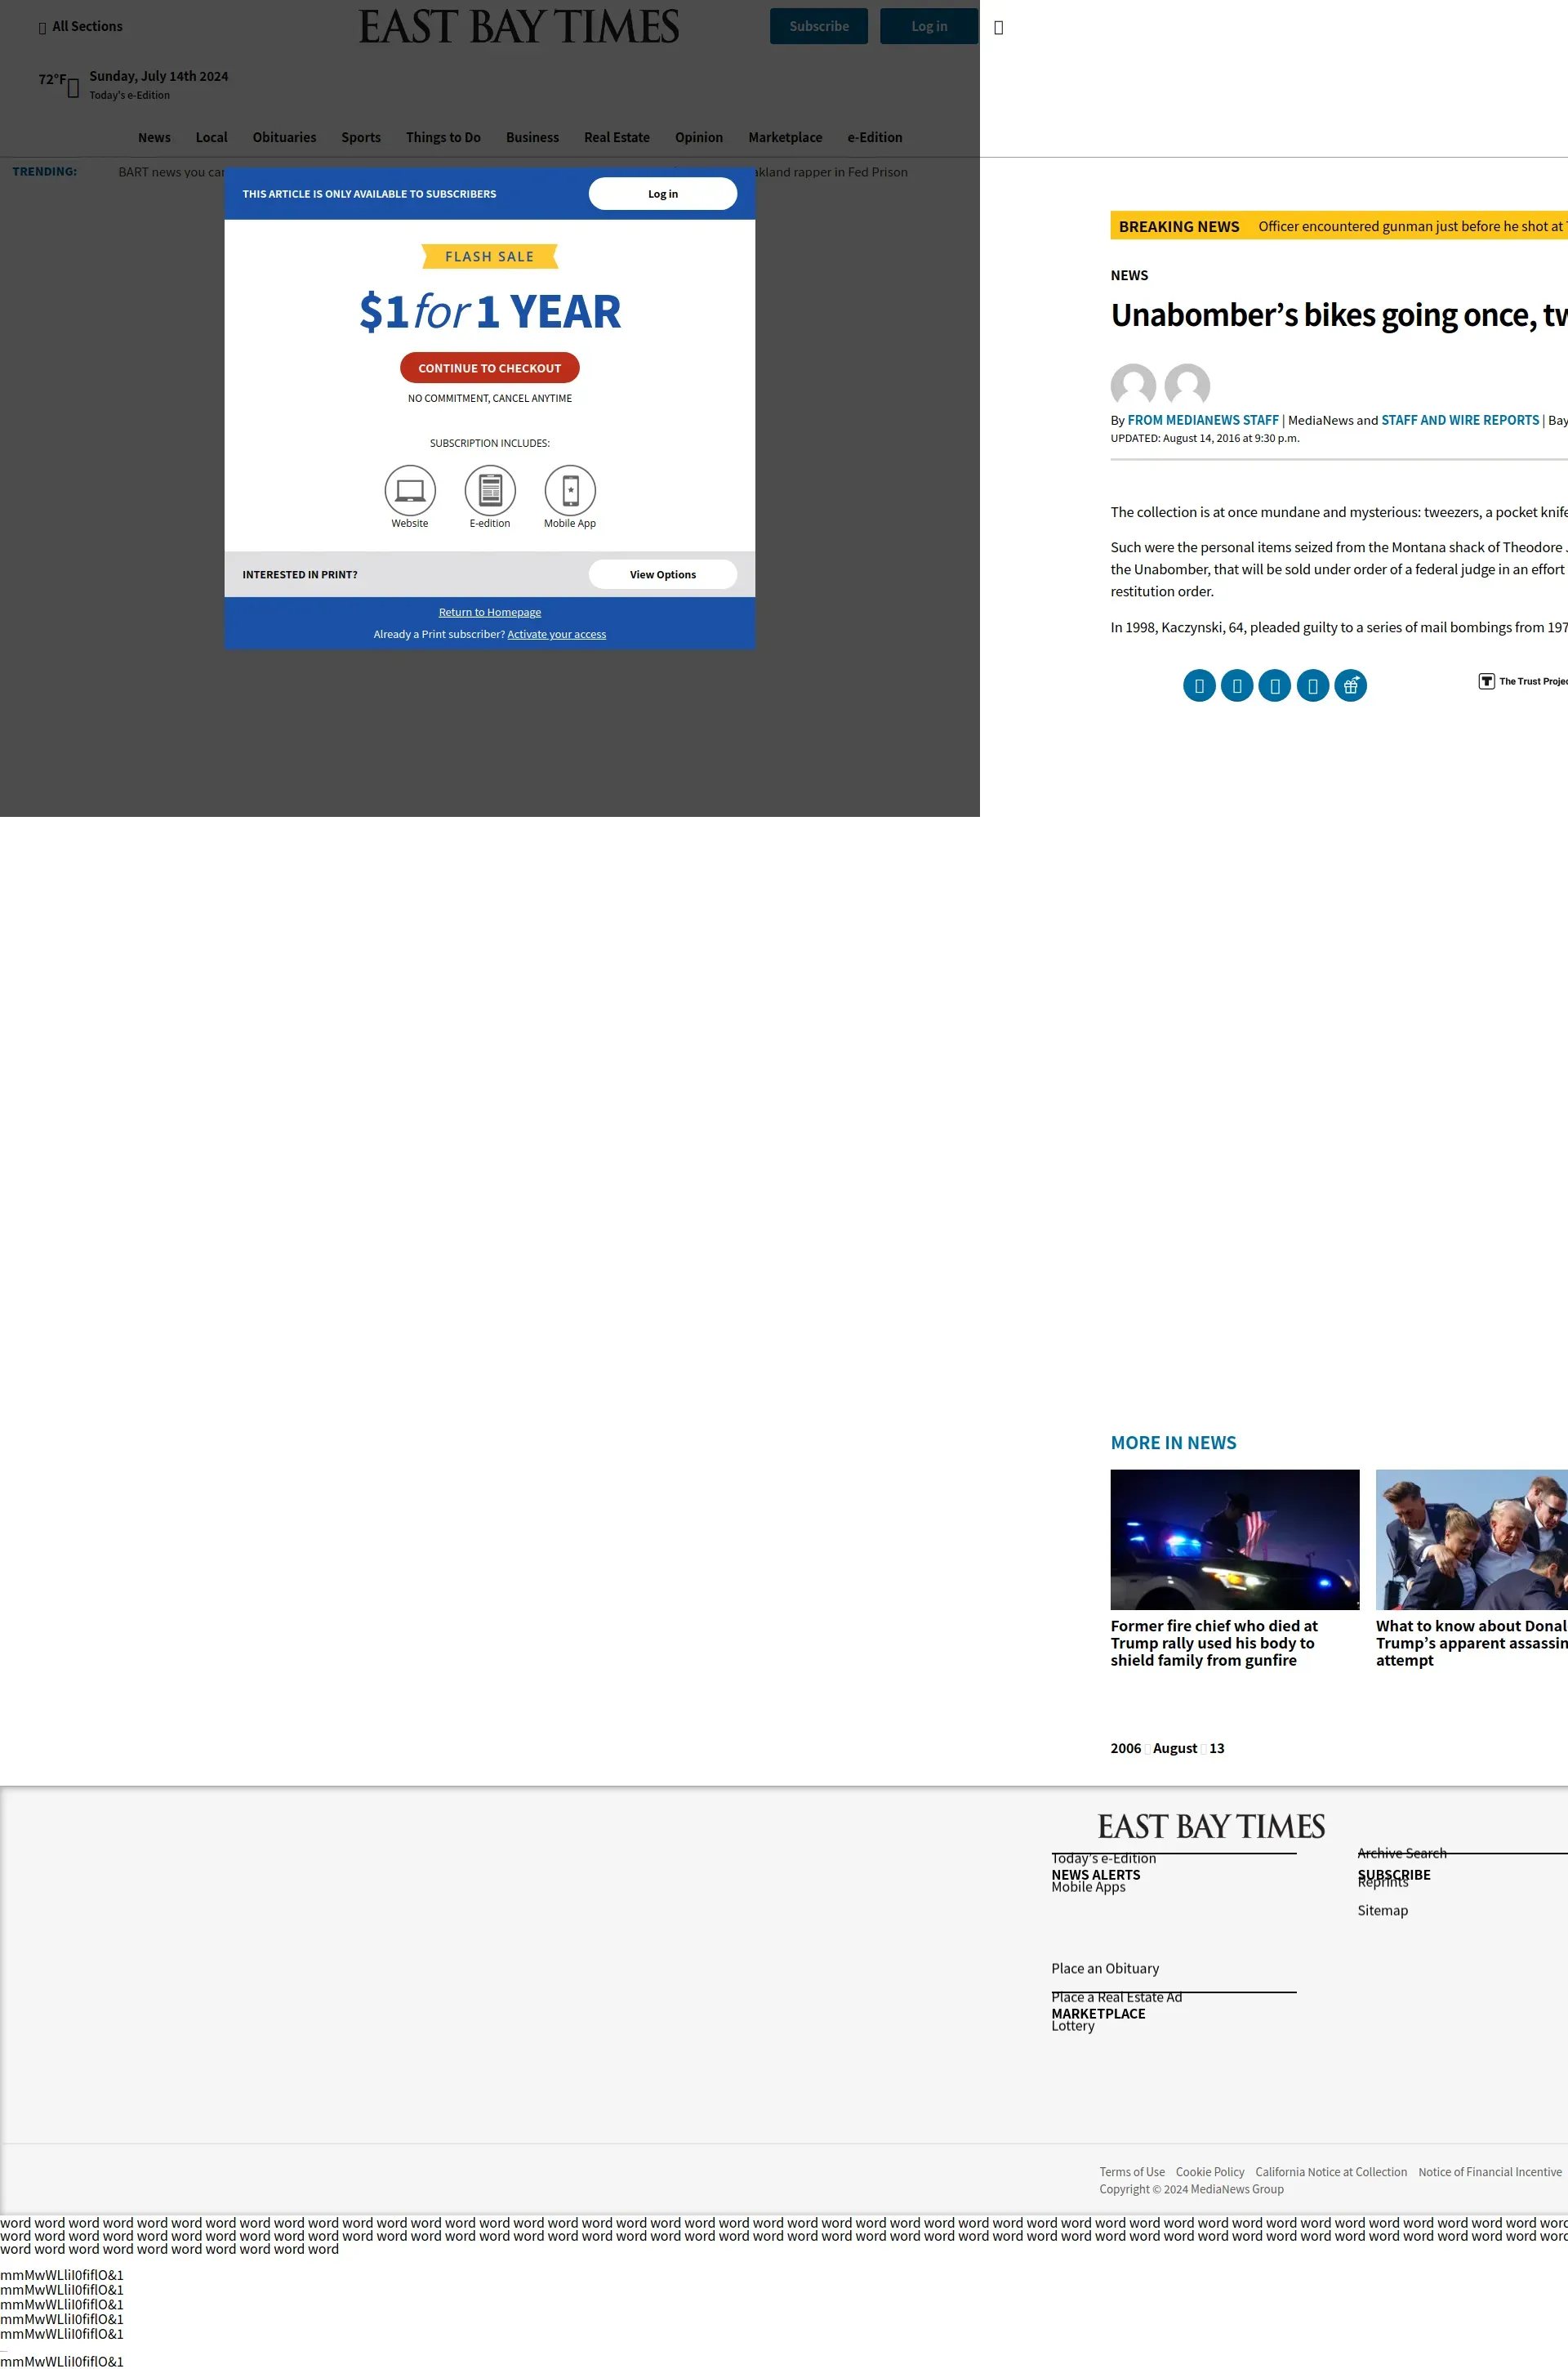Click Place a Real Estate Ad link
Viewport: 1568px width, 2369px height.
[1116, 1998]
